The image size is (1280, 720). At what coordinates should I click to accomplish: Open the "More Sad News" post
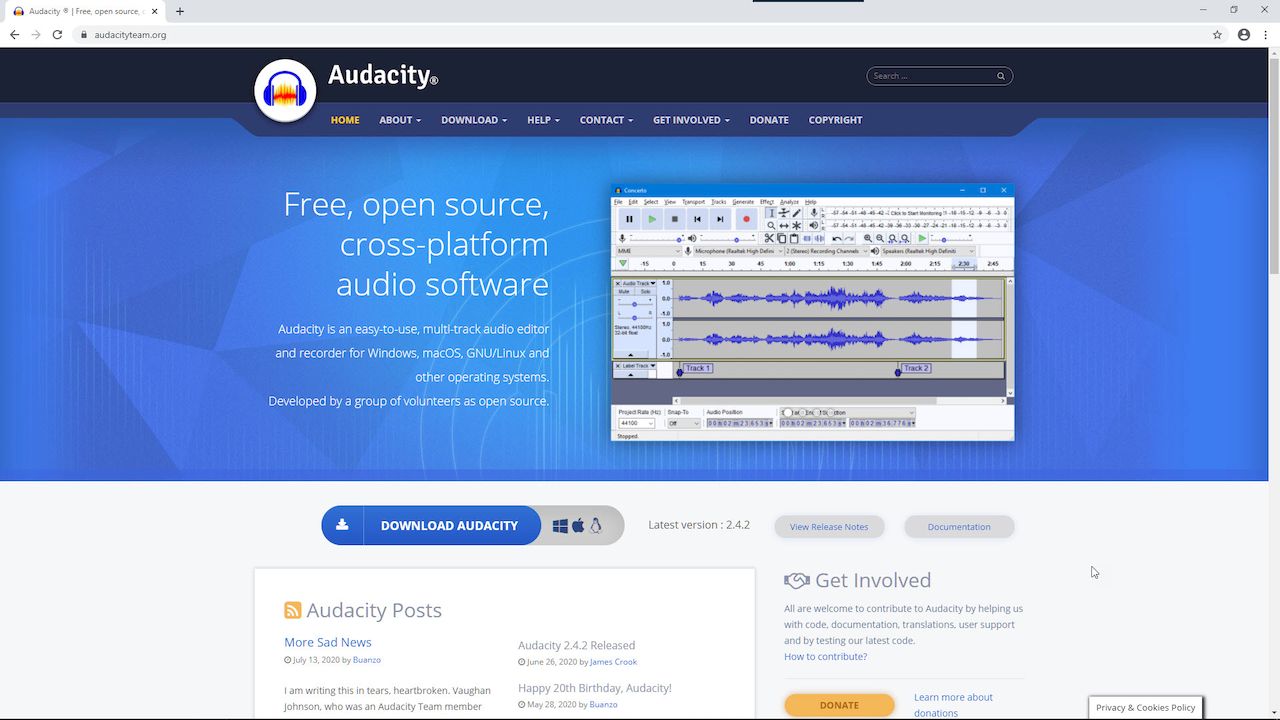327,642
